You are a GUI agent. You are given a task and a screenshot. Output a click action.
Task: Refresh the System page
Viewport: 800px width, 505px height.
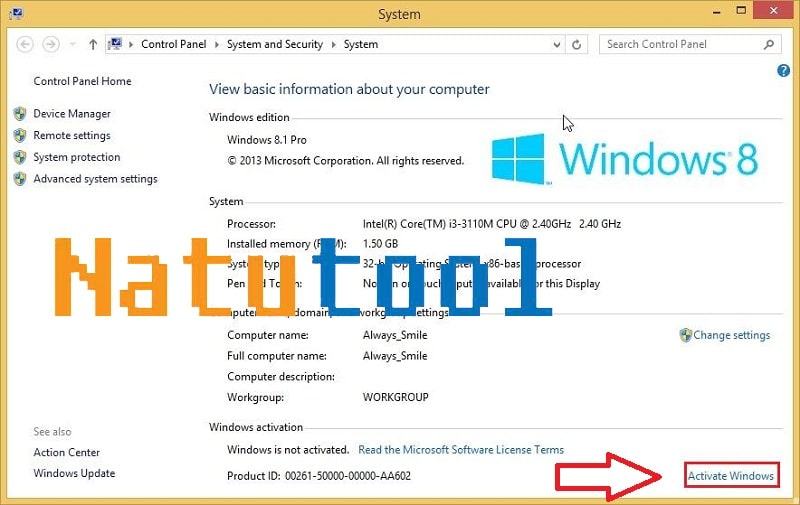577,44
